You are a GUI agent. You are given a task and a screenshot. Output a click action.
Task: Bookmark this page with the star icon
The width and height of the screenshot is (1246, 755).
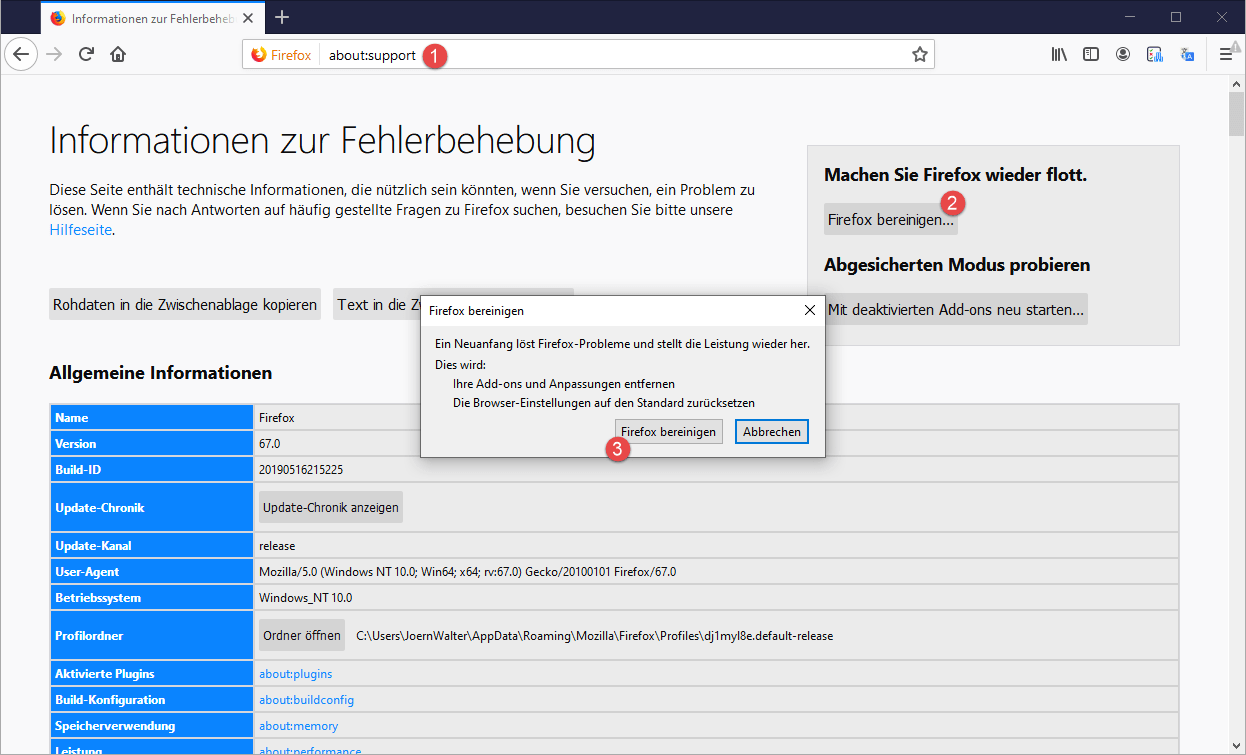tap(919, 55)
